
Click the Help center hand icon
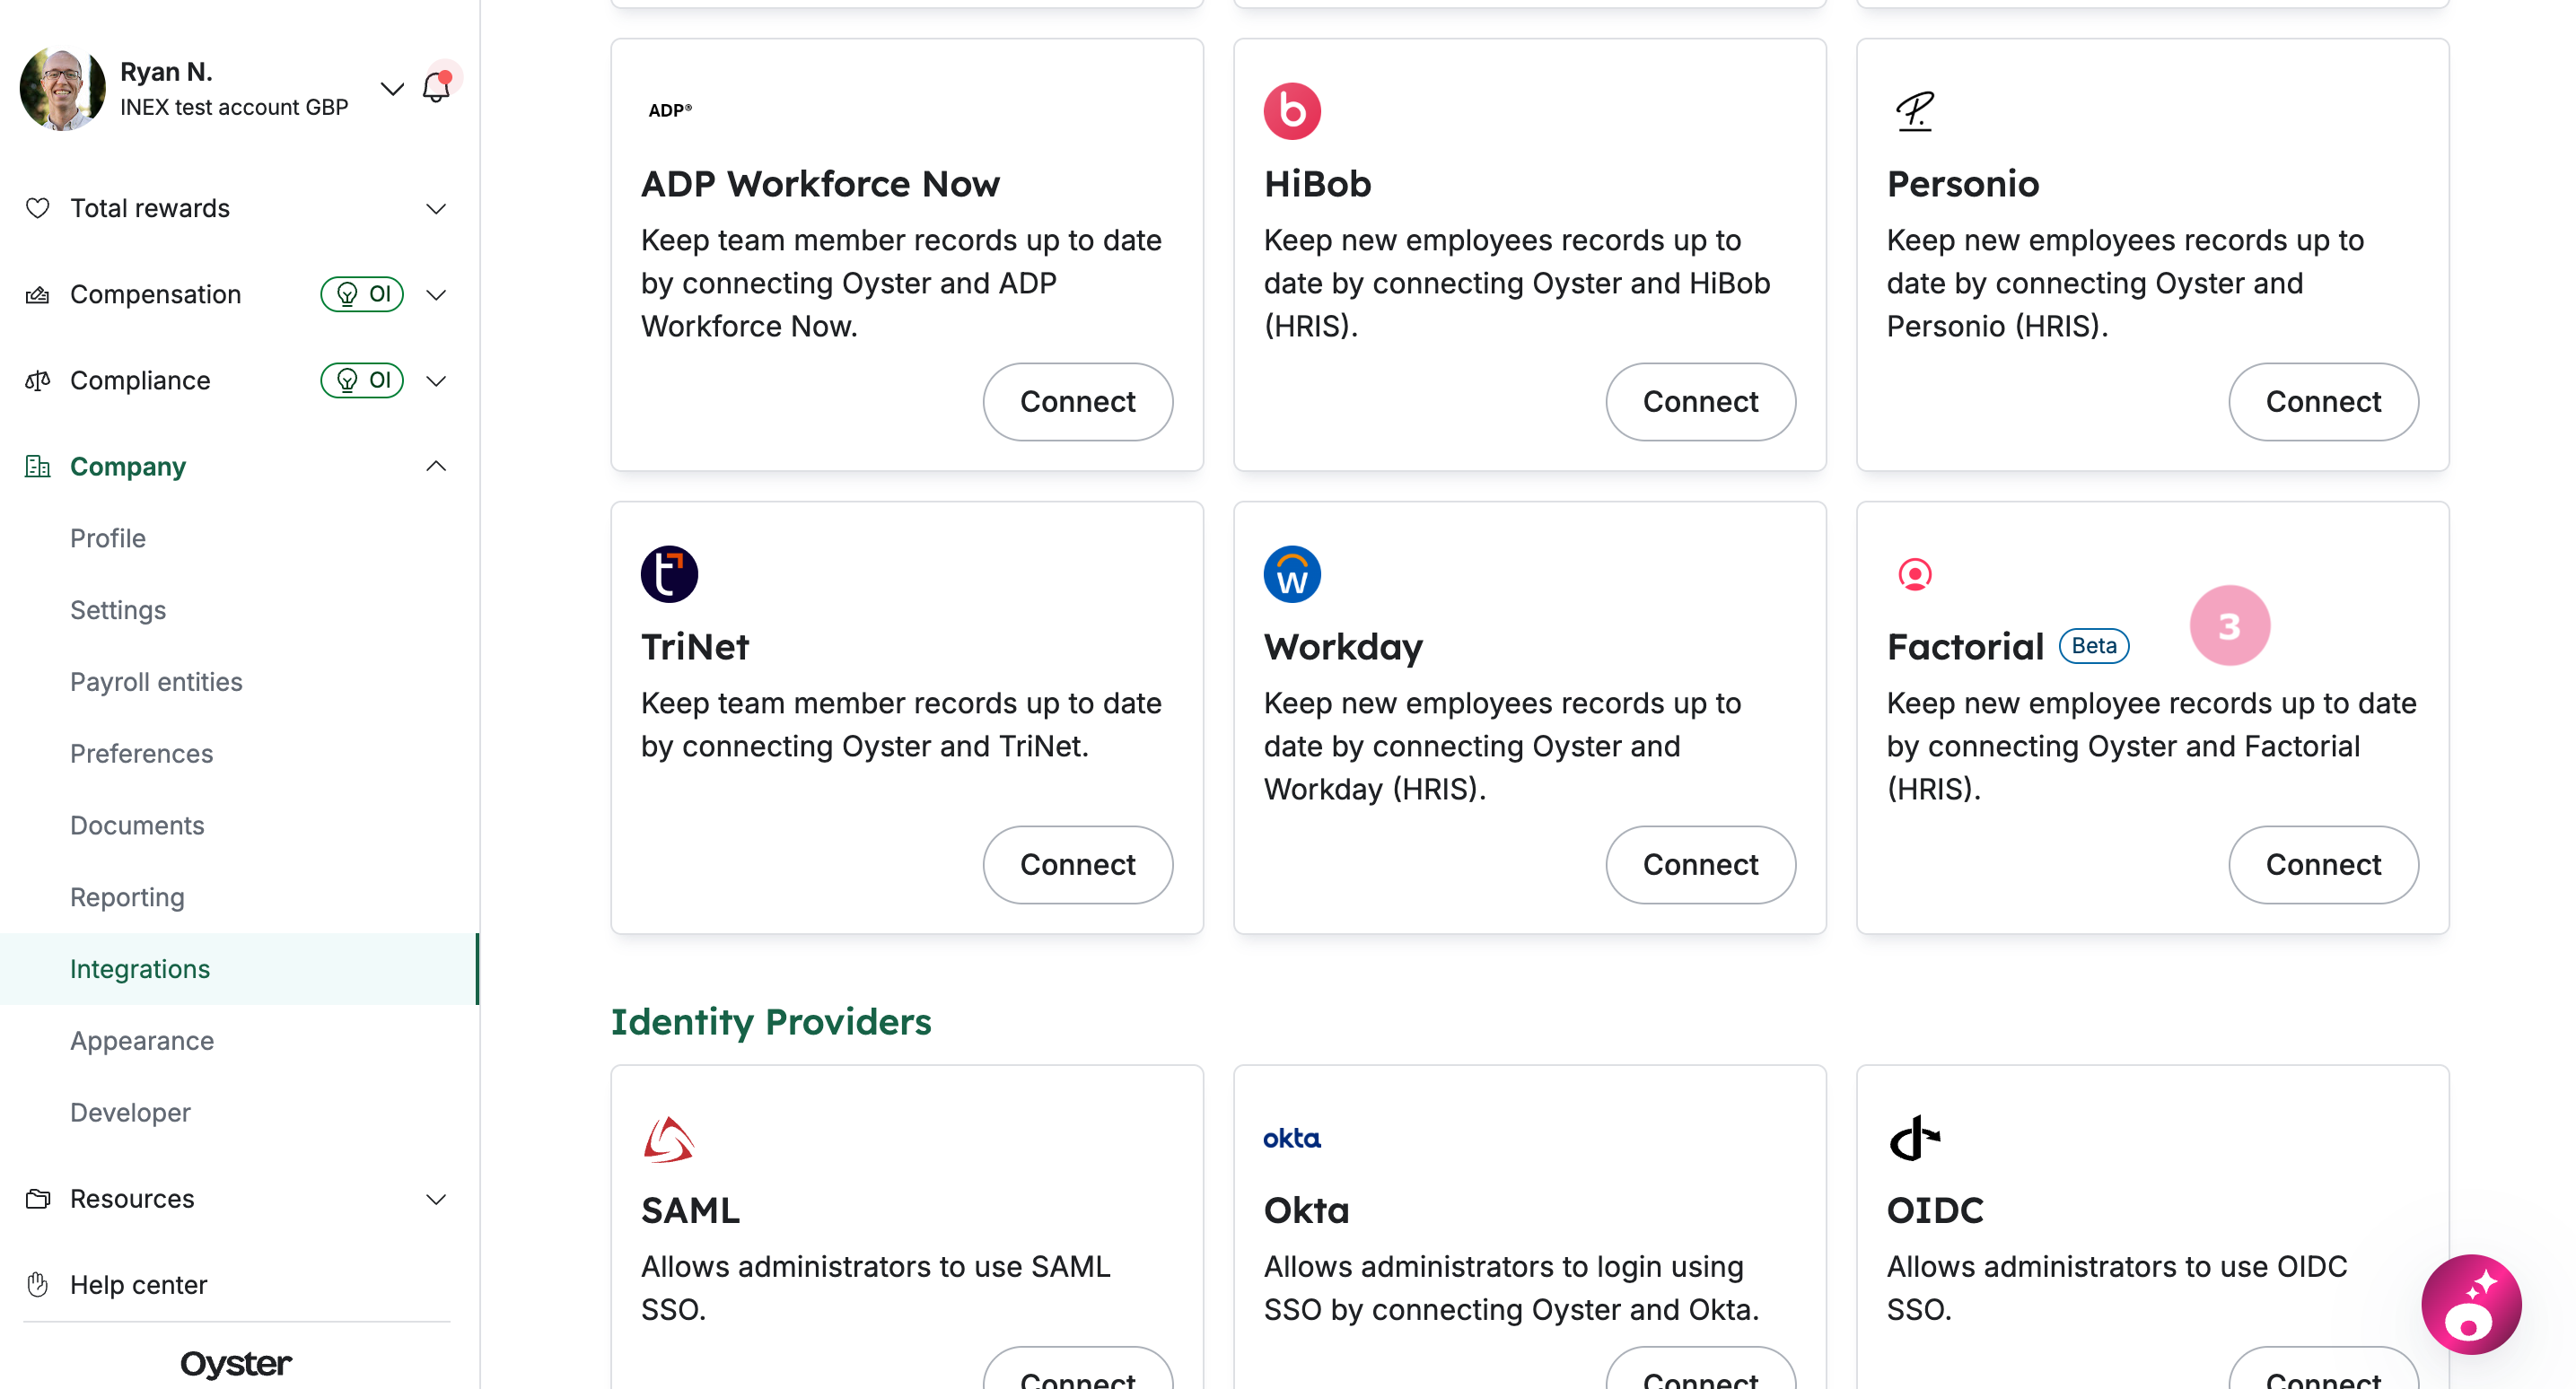(38, 1284)
